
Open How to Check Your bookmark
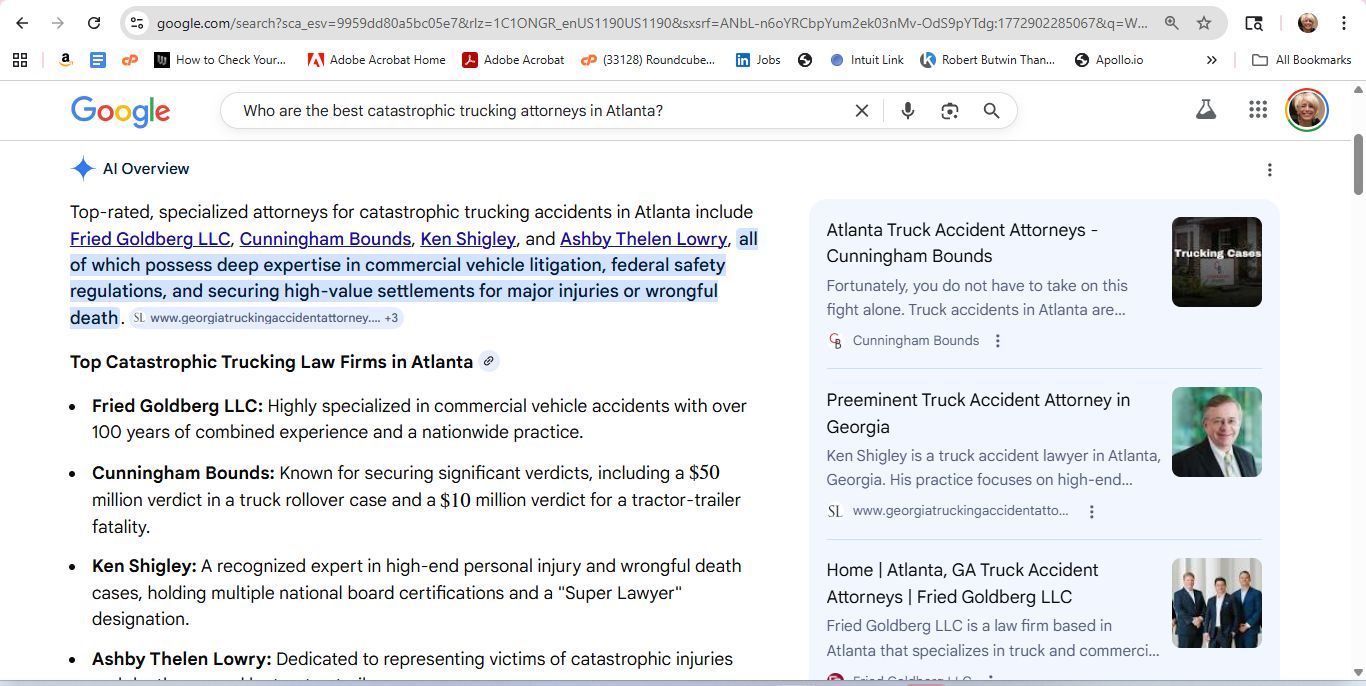click(220, 60)
